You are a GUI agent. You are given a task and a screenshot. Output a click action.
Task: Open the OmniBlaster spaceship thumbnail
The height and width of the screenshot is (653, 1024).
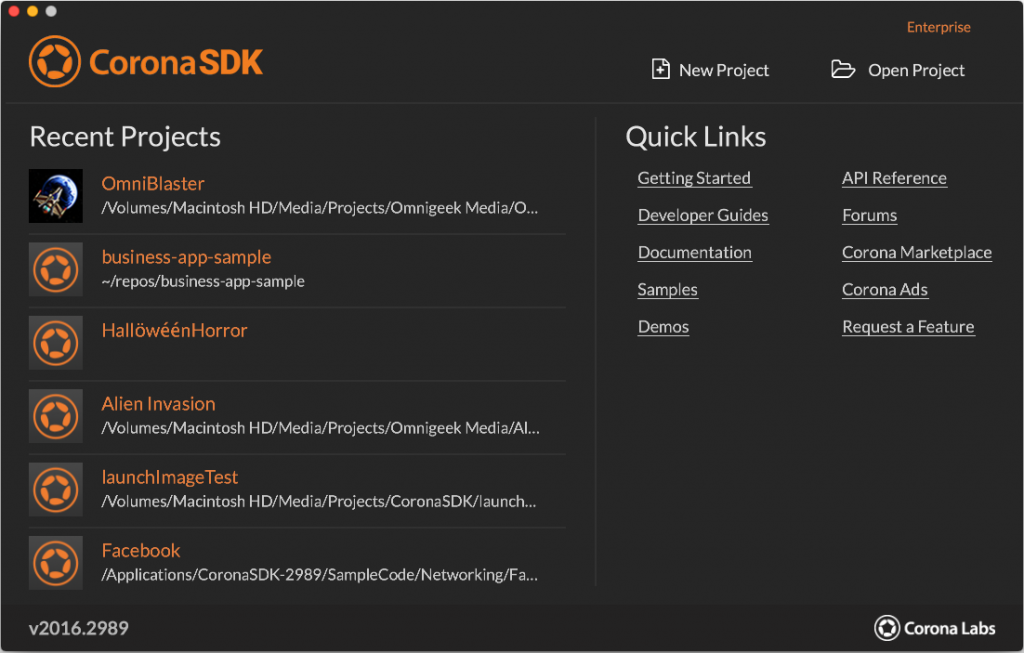(55, 196)
